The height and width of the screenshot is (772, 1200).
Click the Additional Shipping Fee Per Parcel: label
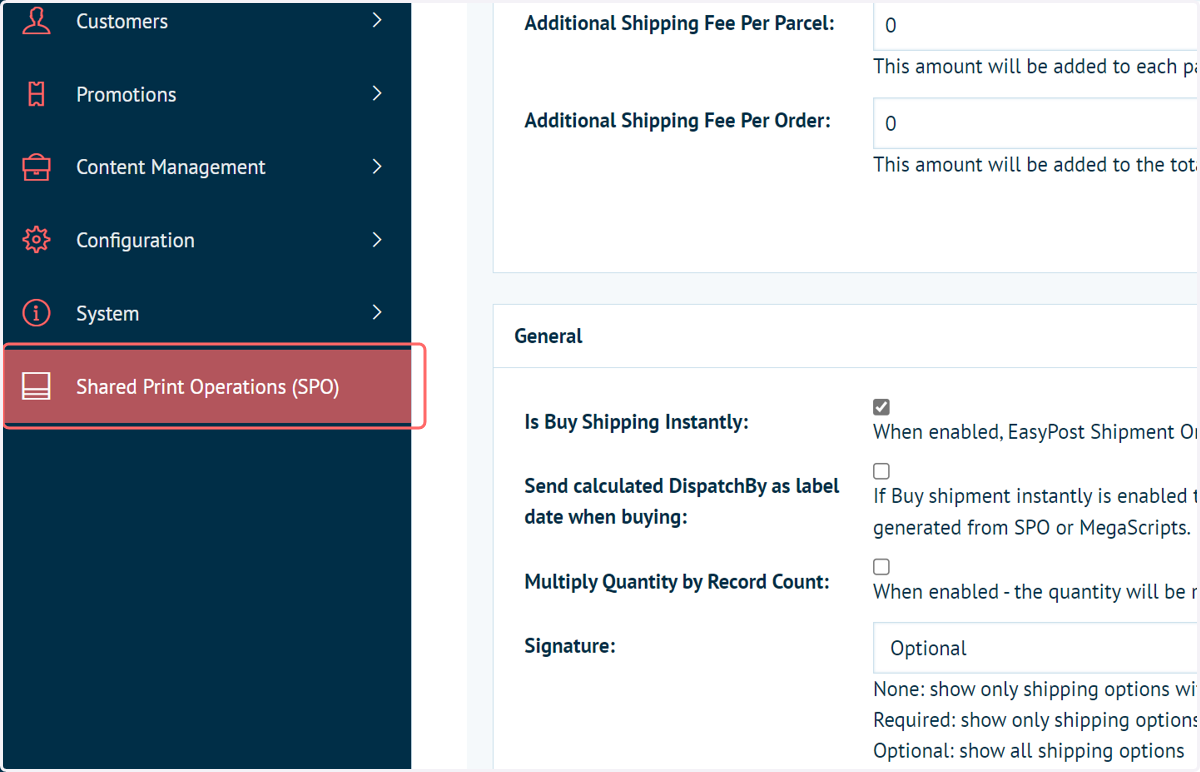click(x=679, y=22)
